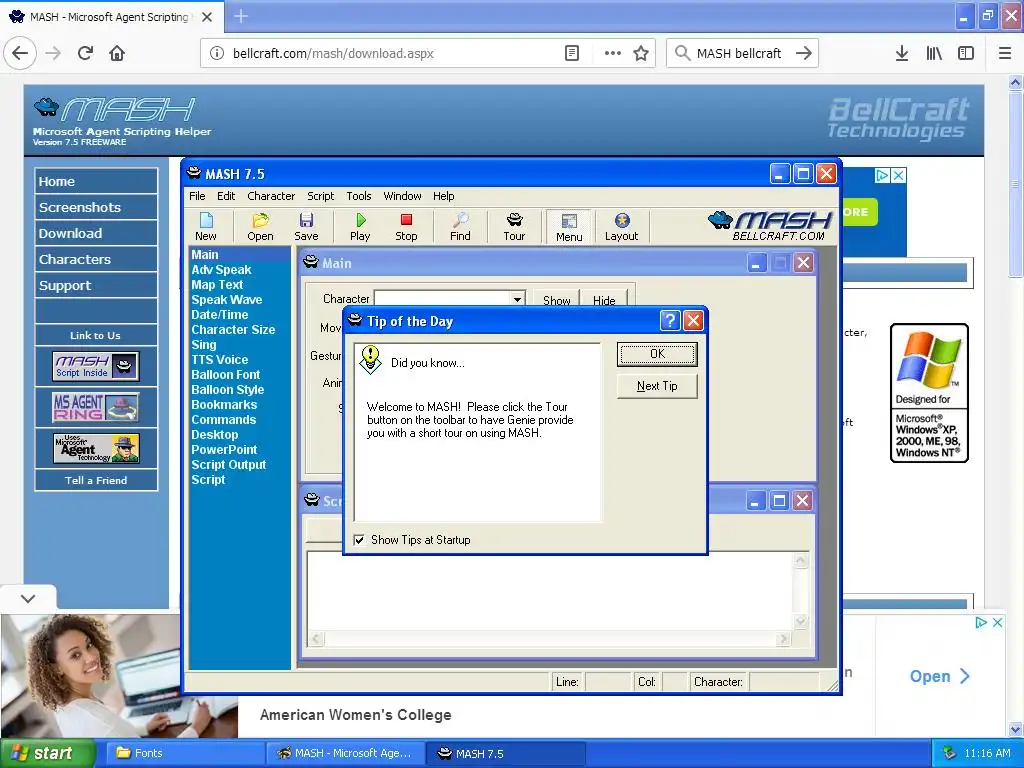1024x768 pixels.
Task: Toggle Reader View icon in address bar
Action: (x=571, y=53)
